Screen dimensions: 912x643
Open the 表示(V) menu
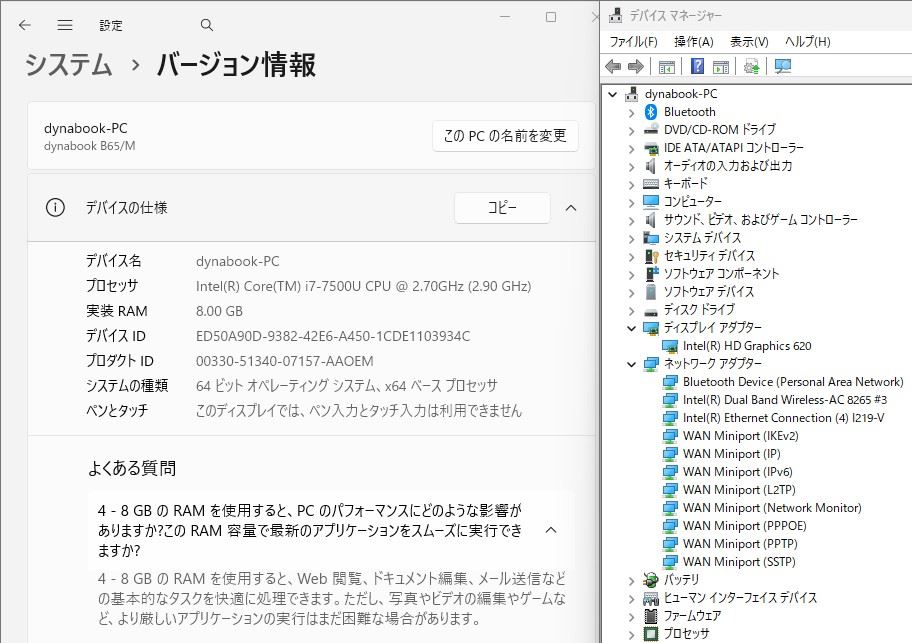(748, 42)
